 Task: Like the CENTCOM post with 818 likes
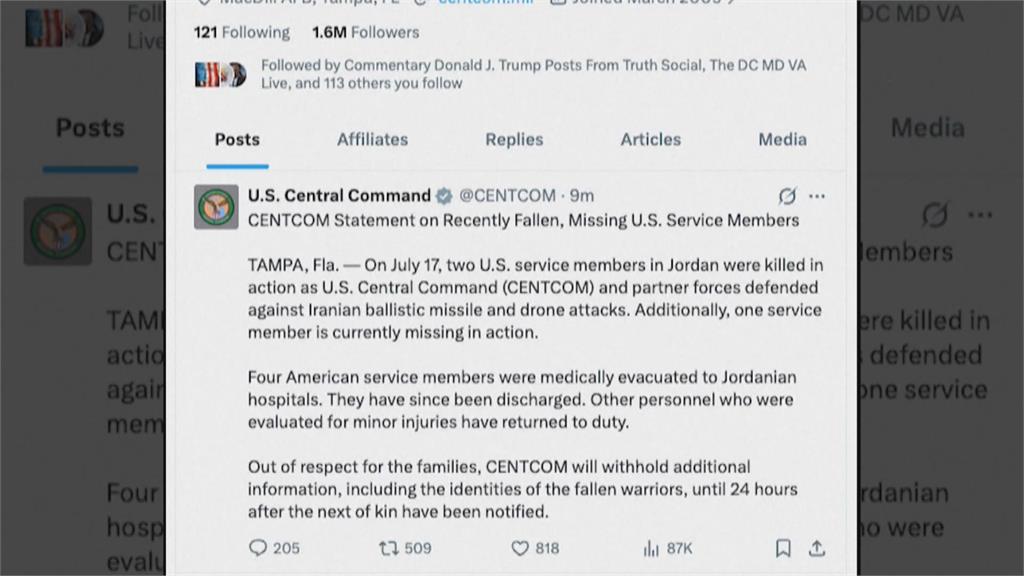click(x=520, y=549)
